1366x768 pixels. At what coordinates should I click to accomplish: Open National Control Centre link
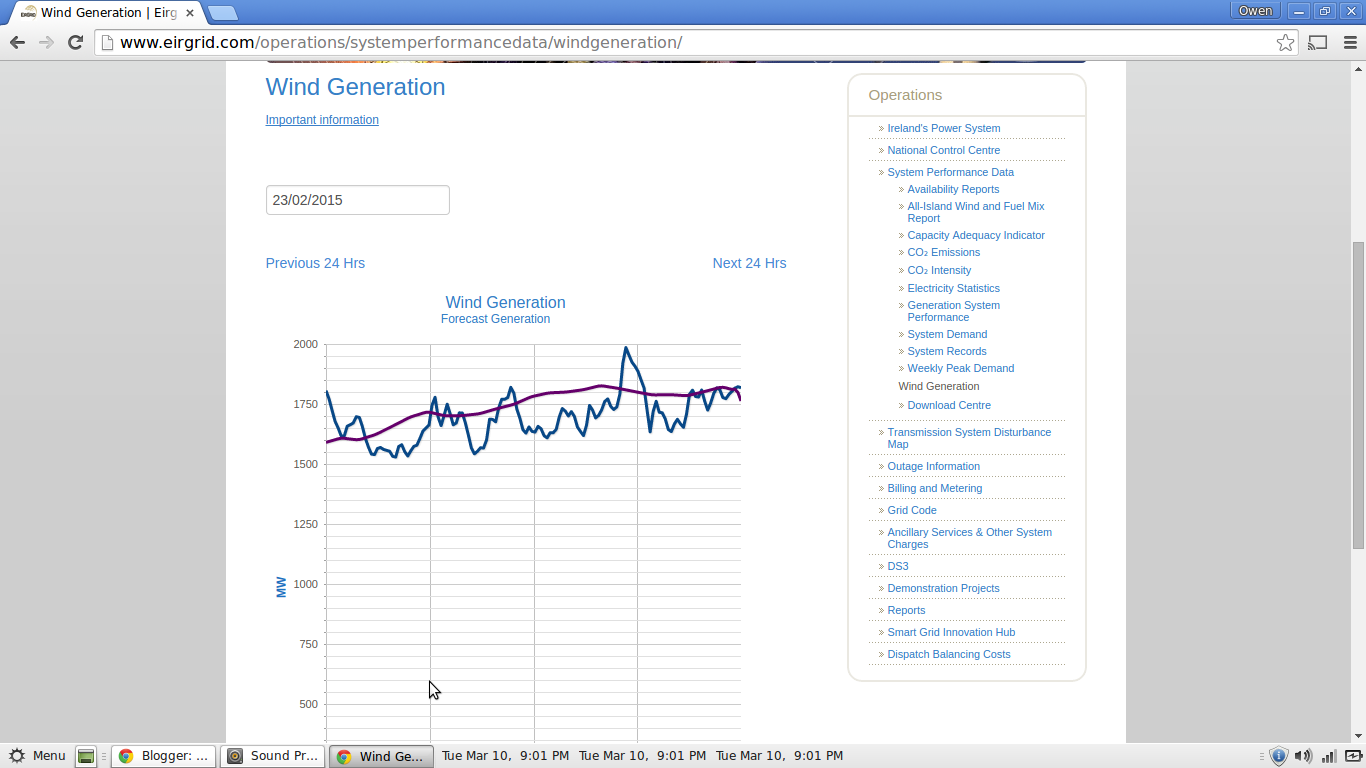click(x=944, y=150)
